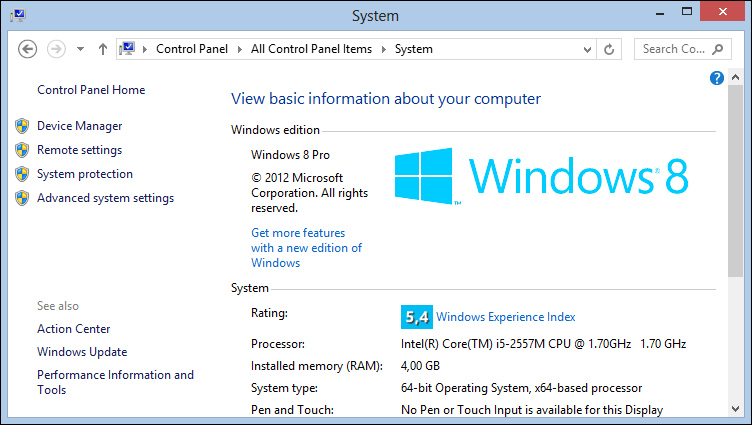Screen dimensions: 752x425
Task: Select All Control Panel Items breadcrumb
Action: [311, 49]
